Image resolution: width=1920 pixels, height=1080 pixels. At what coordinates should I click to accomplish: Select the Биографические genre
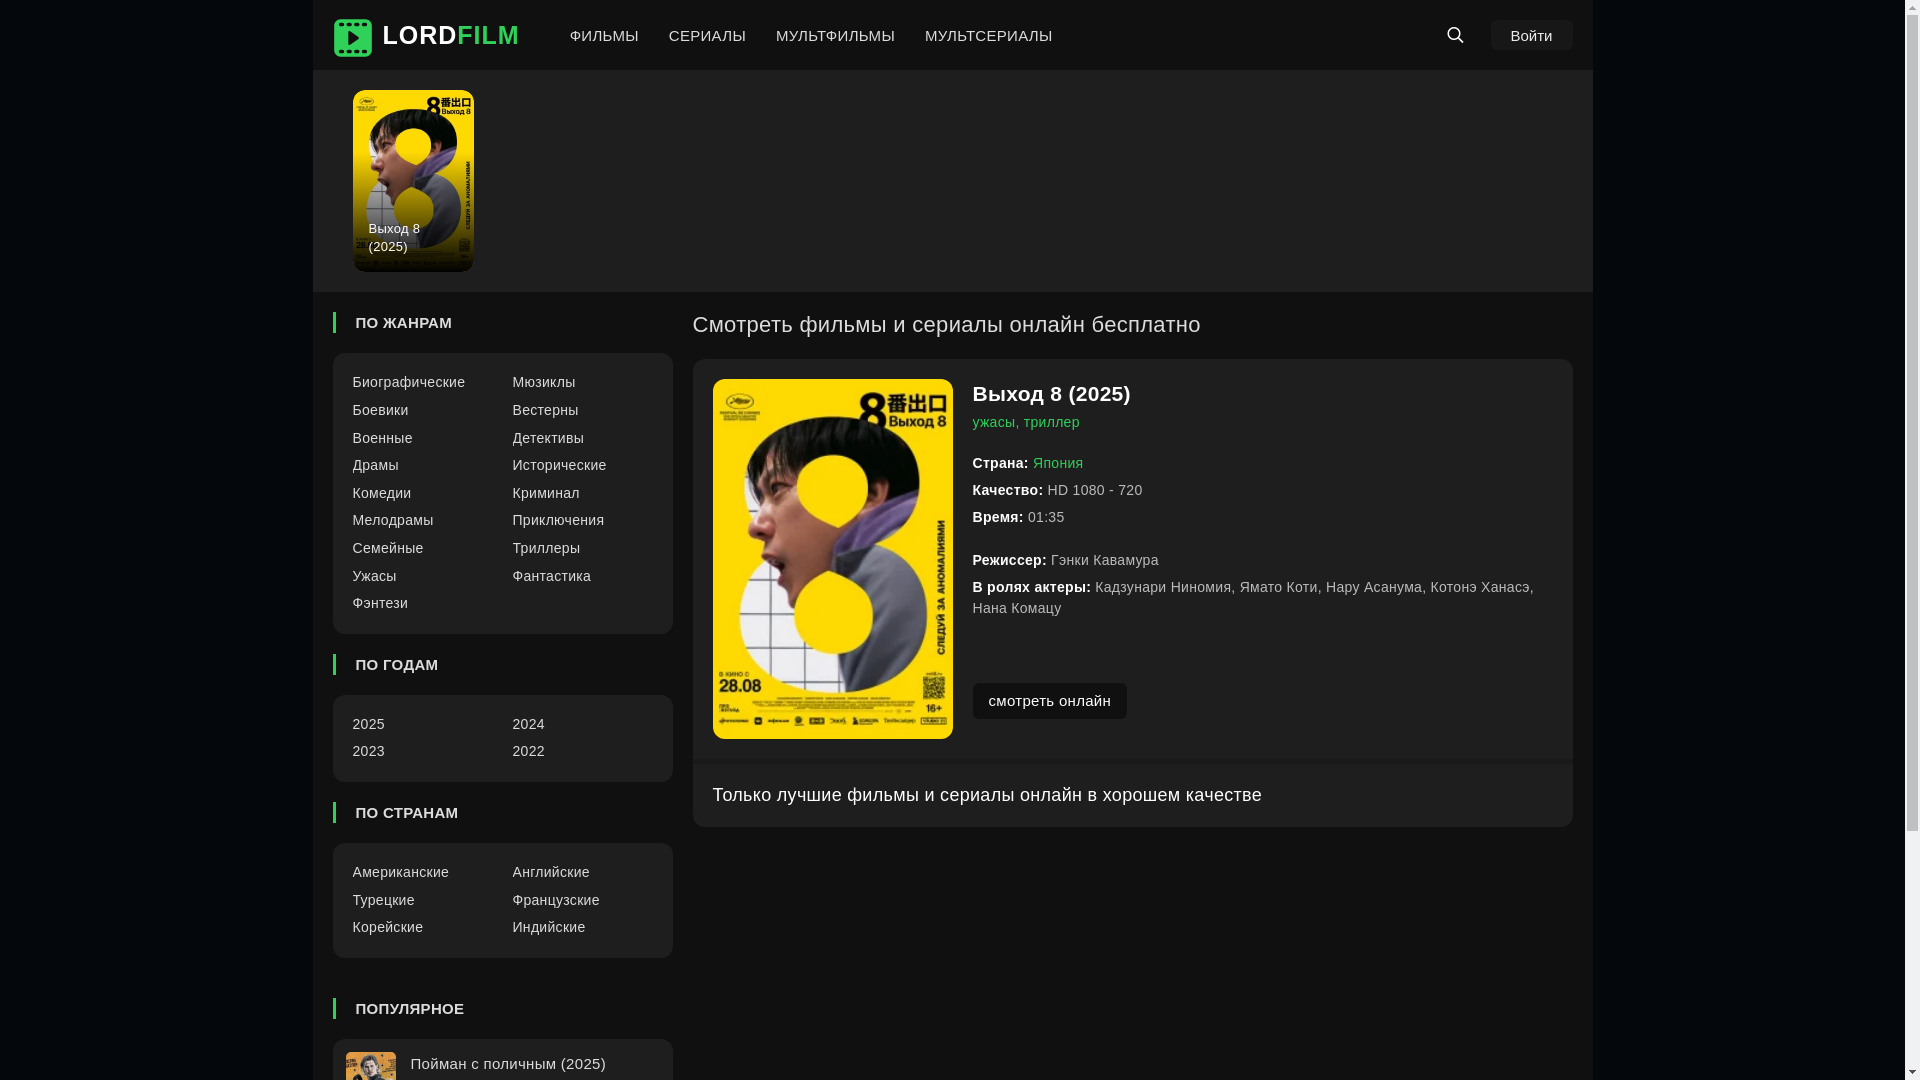(x=408, y=382)
